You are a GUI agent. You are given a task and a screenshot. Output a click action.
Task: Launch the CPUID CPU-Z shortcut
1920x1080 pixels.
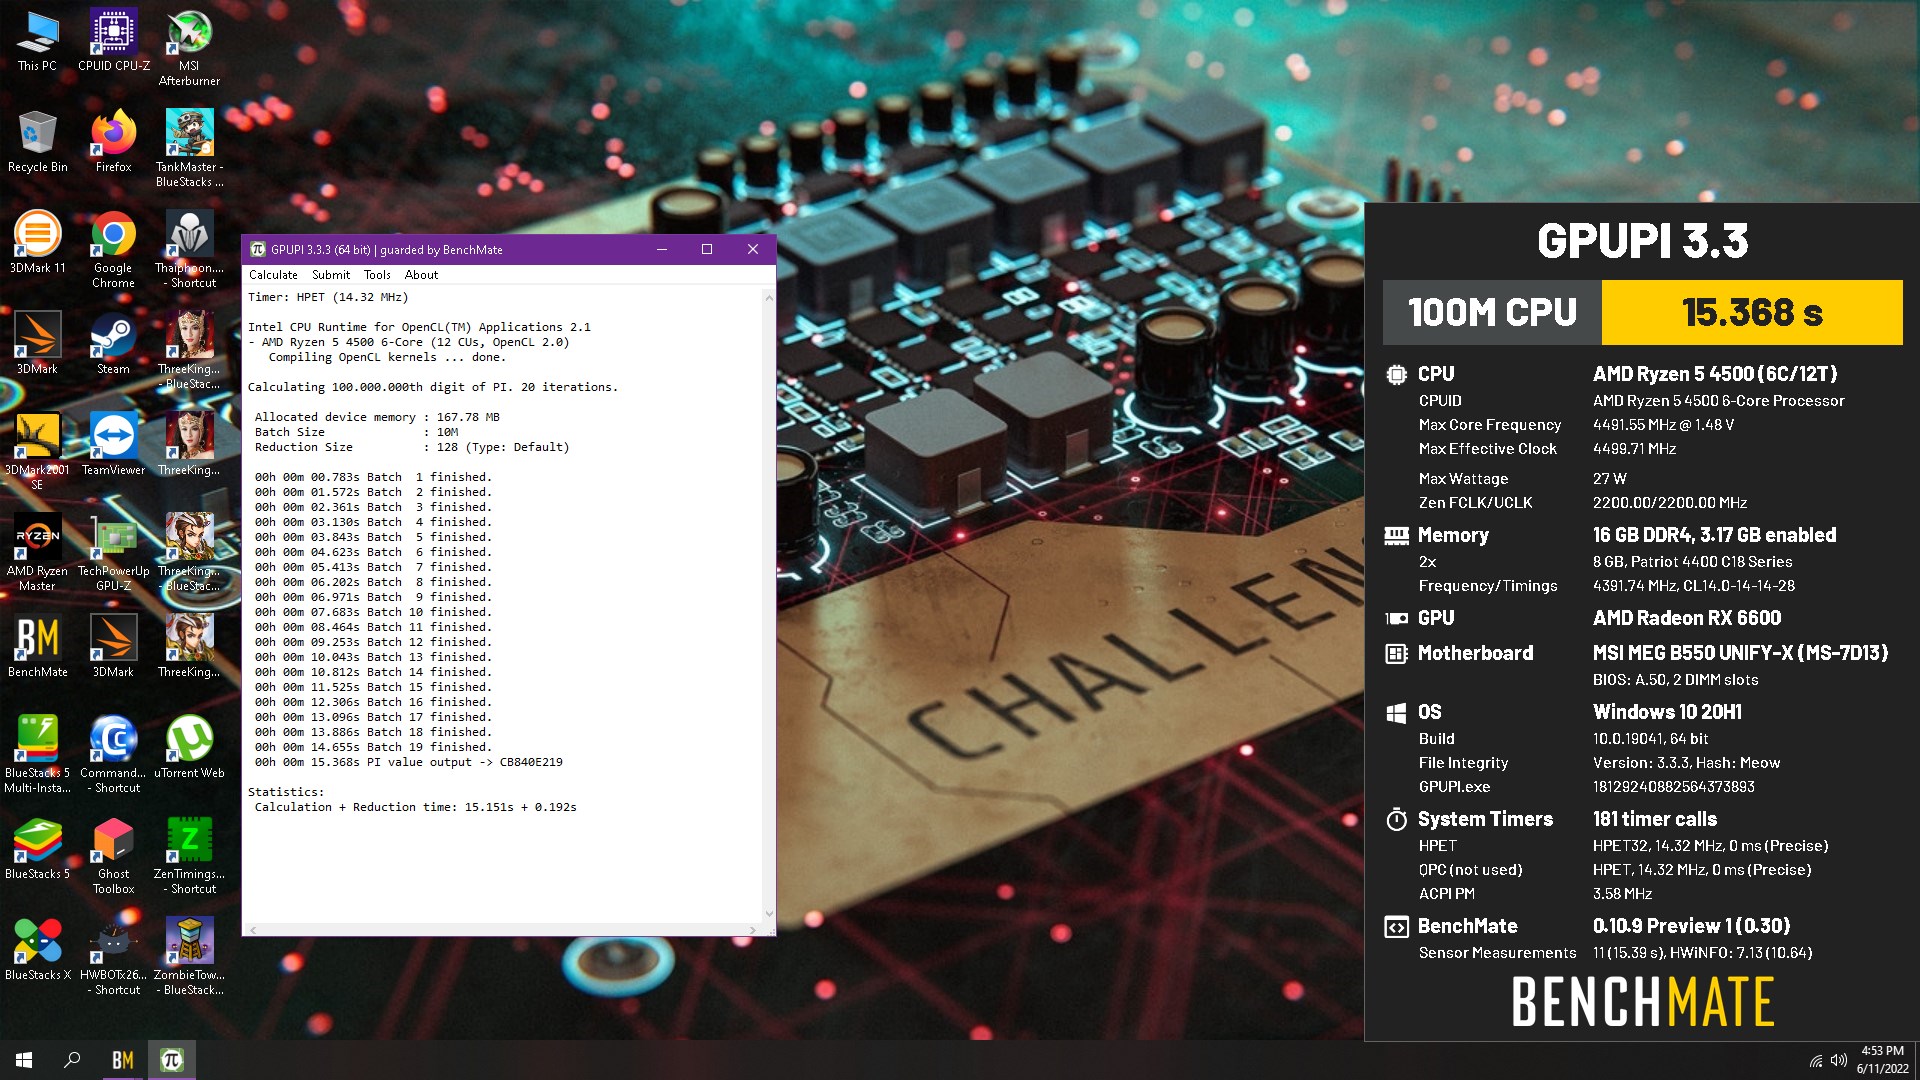click(x=114, y=40)
